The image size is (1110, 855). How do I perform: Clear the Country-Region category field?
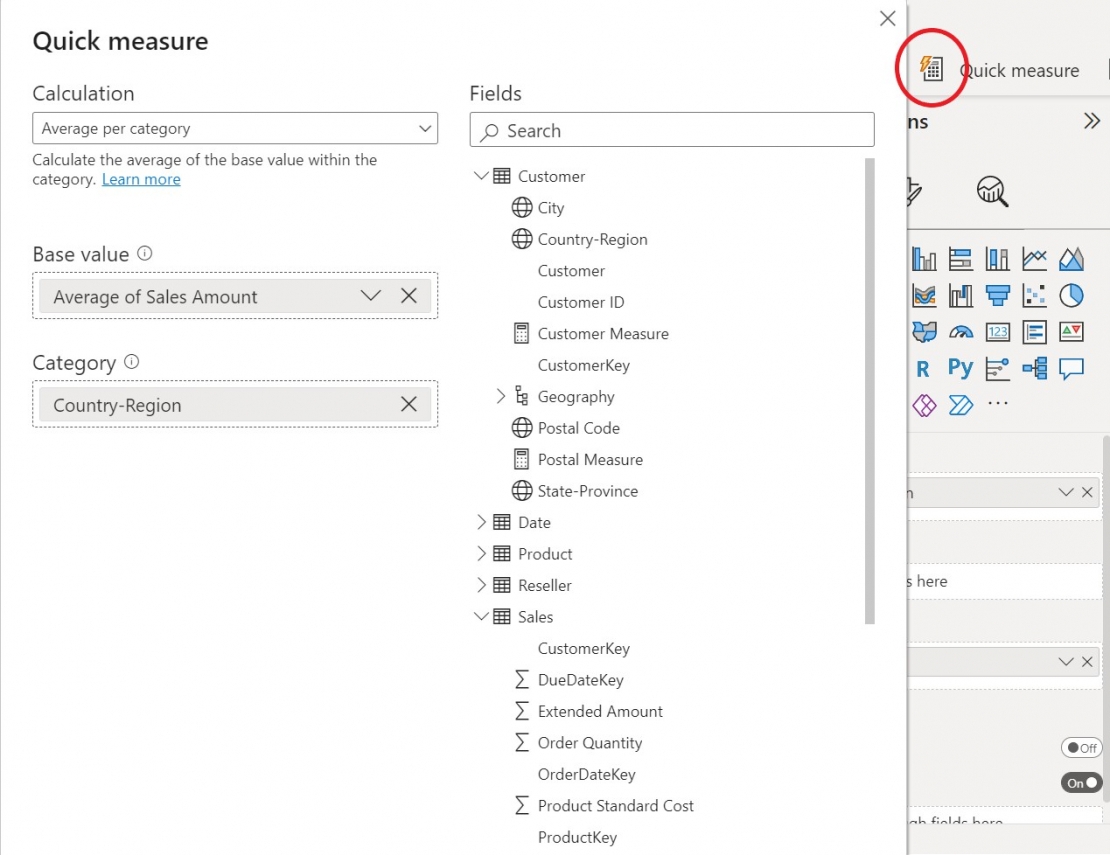point(408,404)
